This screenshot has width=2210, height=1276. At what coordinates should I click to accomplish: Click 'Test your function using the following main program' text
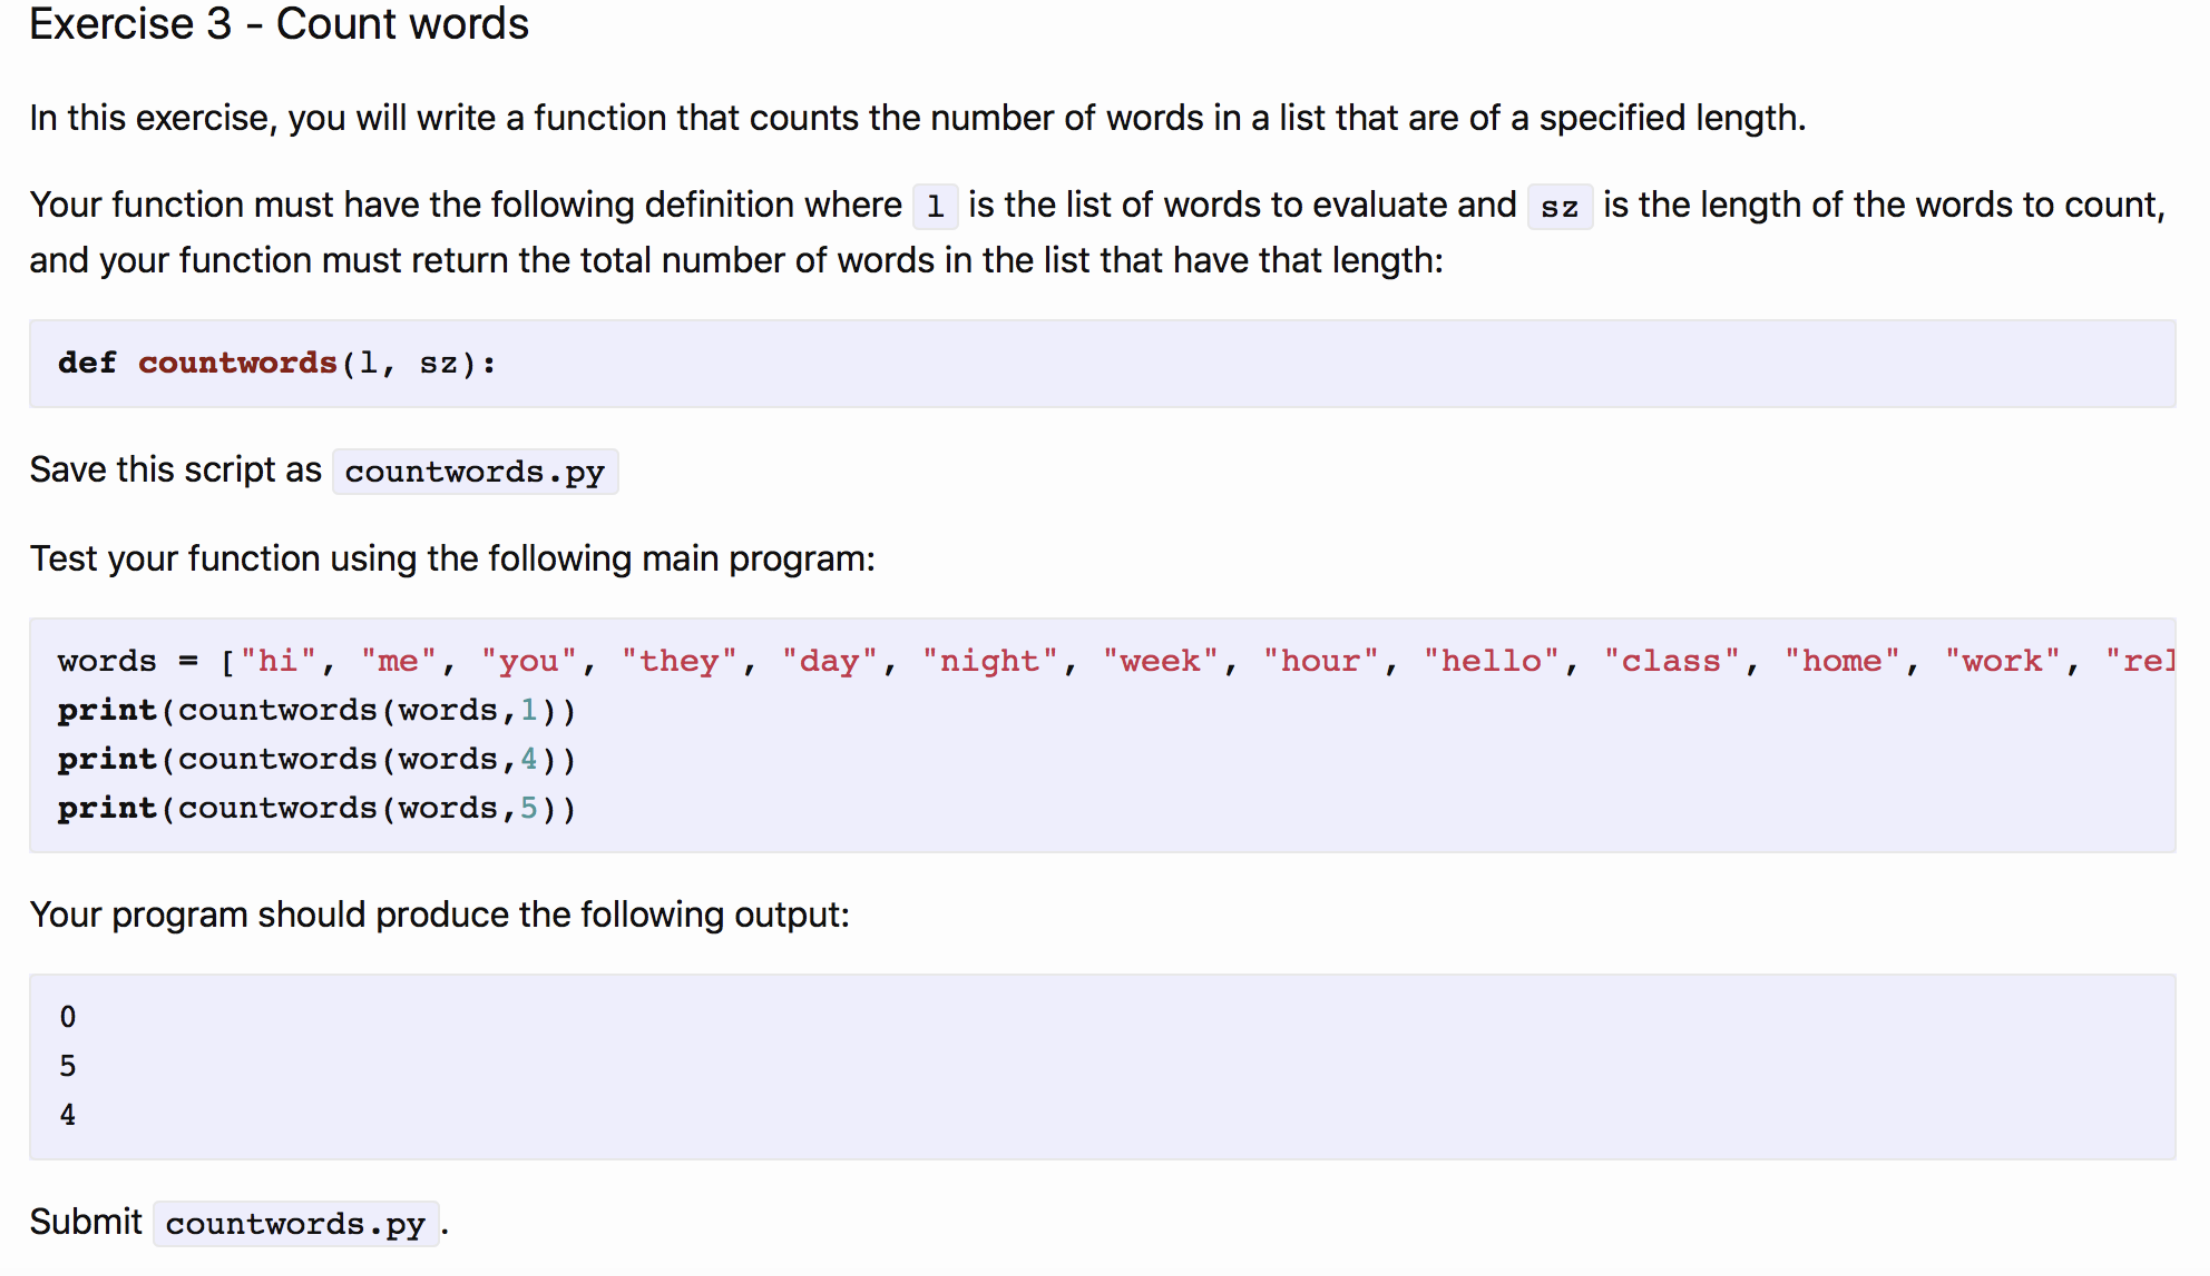point(452,559)
